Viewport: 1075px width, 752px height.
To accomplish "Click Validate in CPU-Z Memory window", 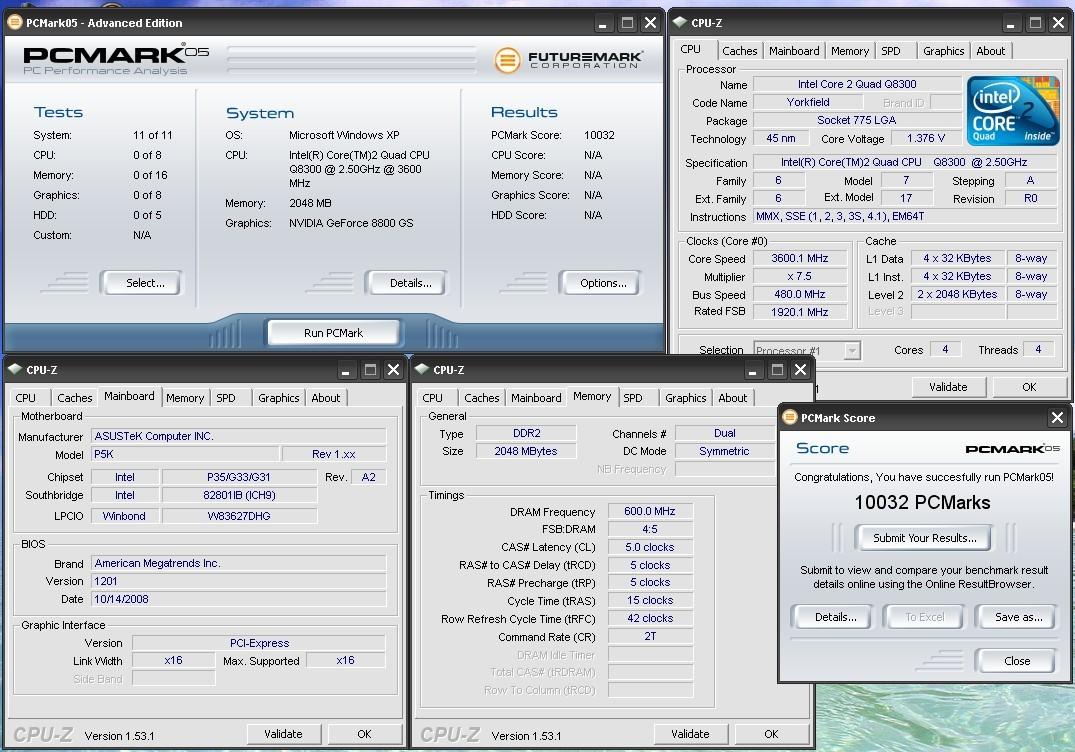I will point(690,734).
